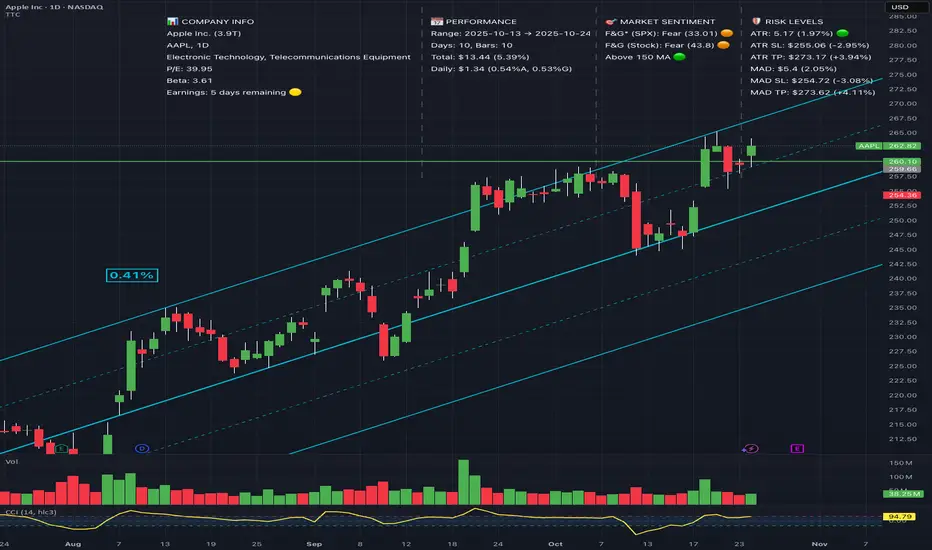This screenshot has height=550, width=932.
Task: Click 'F&G (Stock): Fear (43.8)' text
Action: point(660,45)
